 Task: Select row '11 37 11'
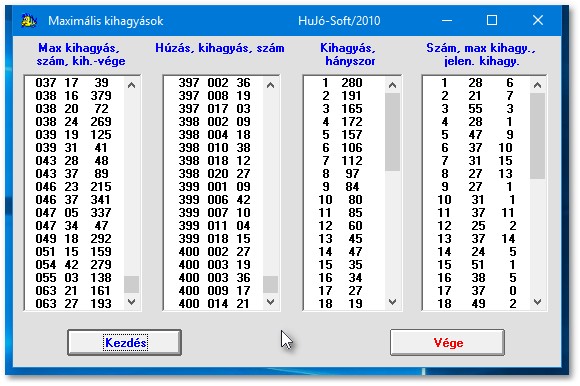(x=477, y=212)
